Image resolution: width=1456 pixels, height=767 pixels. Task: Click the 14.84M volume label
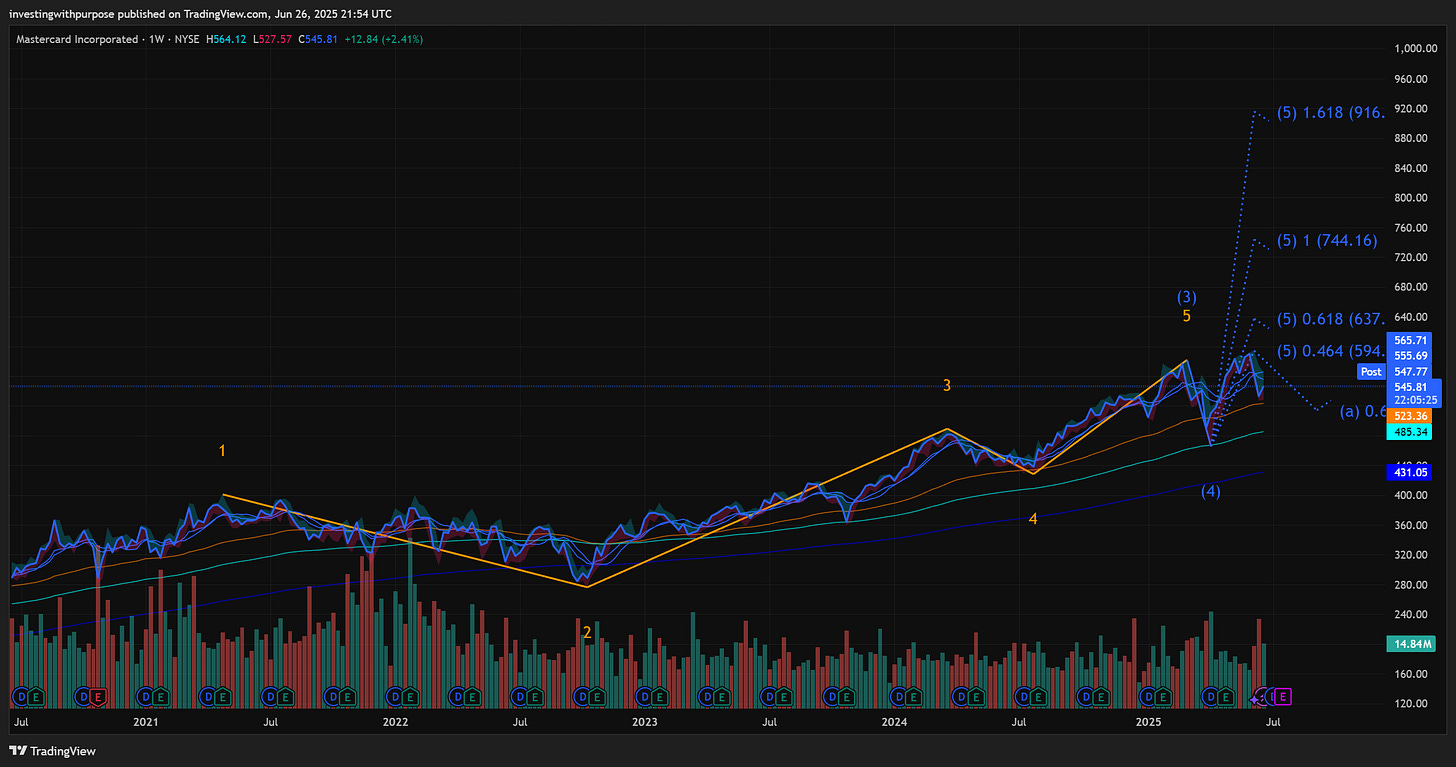point(1412,644)
